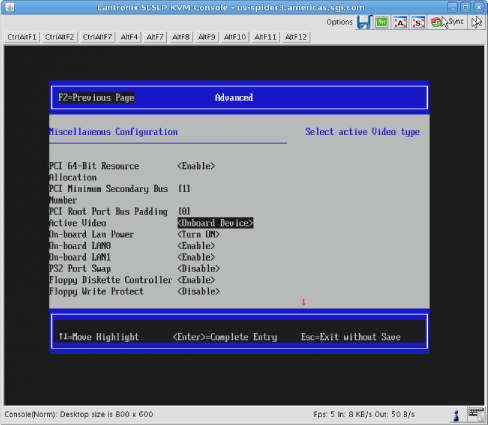Send the AltF11 hotkey

tap(265, 37)
